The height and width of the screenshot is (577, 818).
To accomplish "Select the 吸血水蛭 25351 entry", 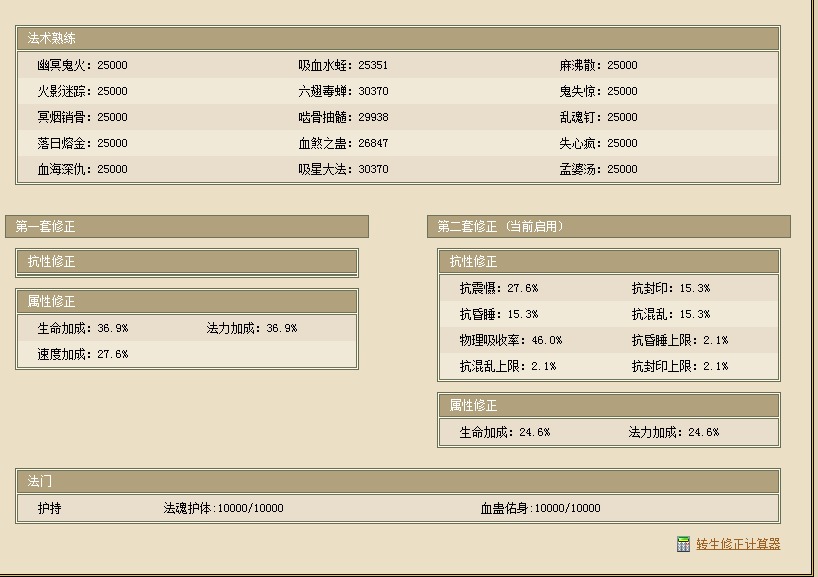I will [x=343, y=66].
